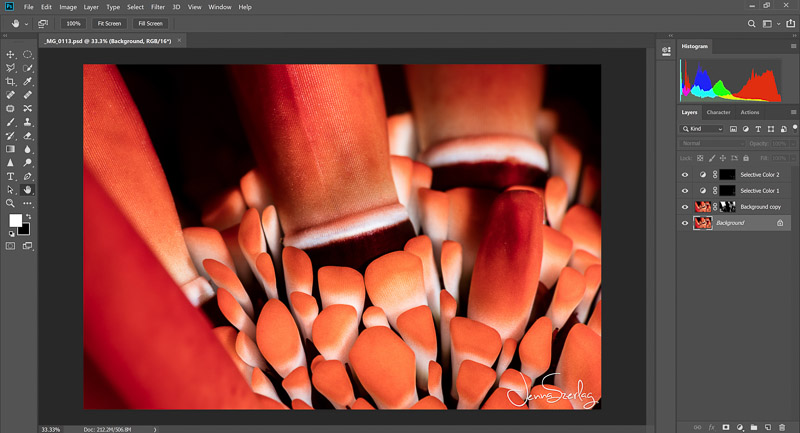Click the Search icon at top right

coord(752,22)
